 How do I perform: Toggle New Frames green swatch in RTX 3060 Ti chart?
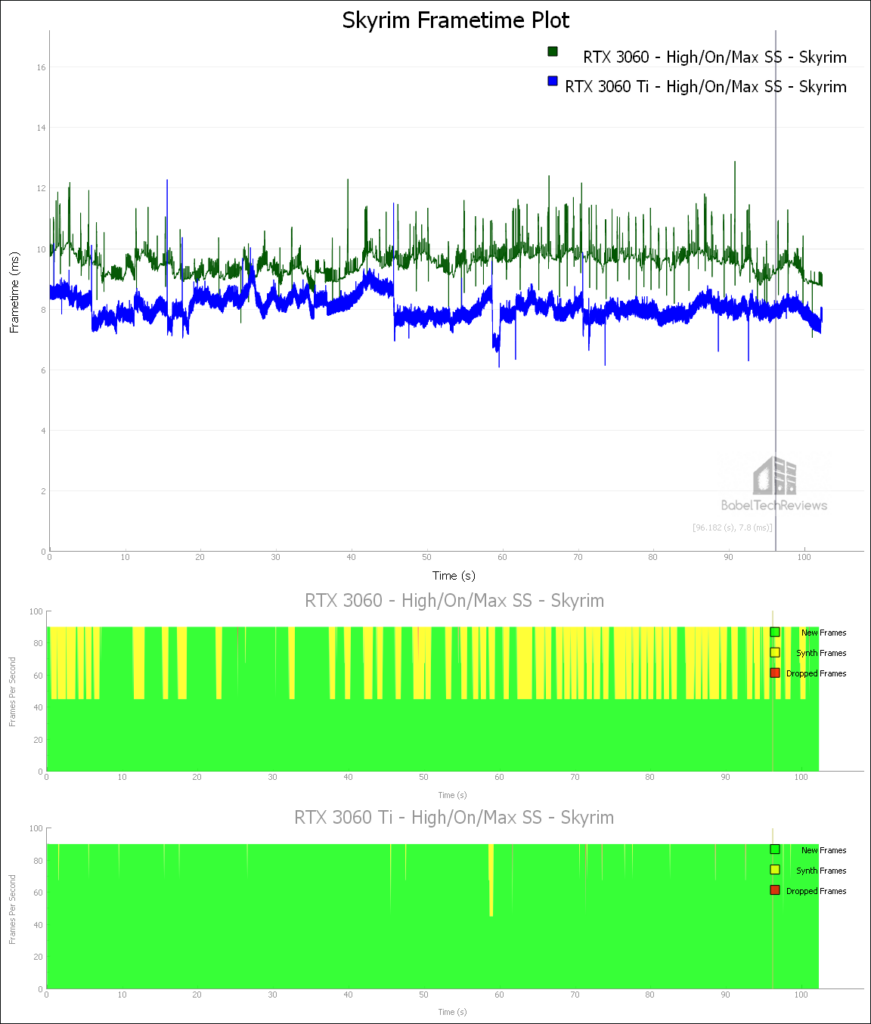[774, 850]
